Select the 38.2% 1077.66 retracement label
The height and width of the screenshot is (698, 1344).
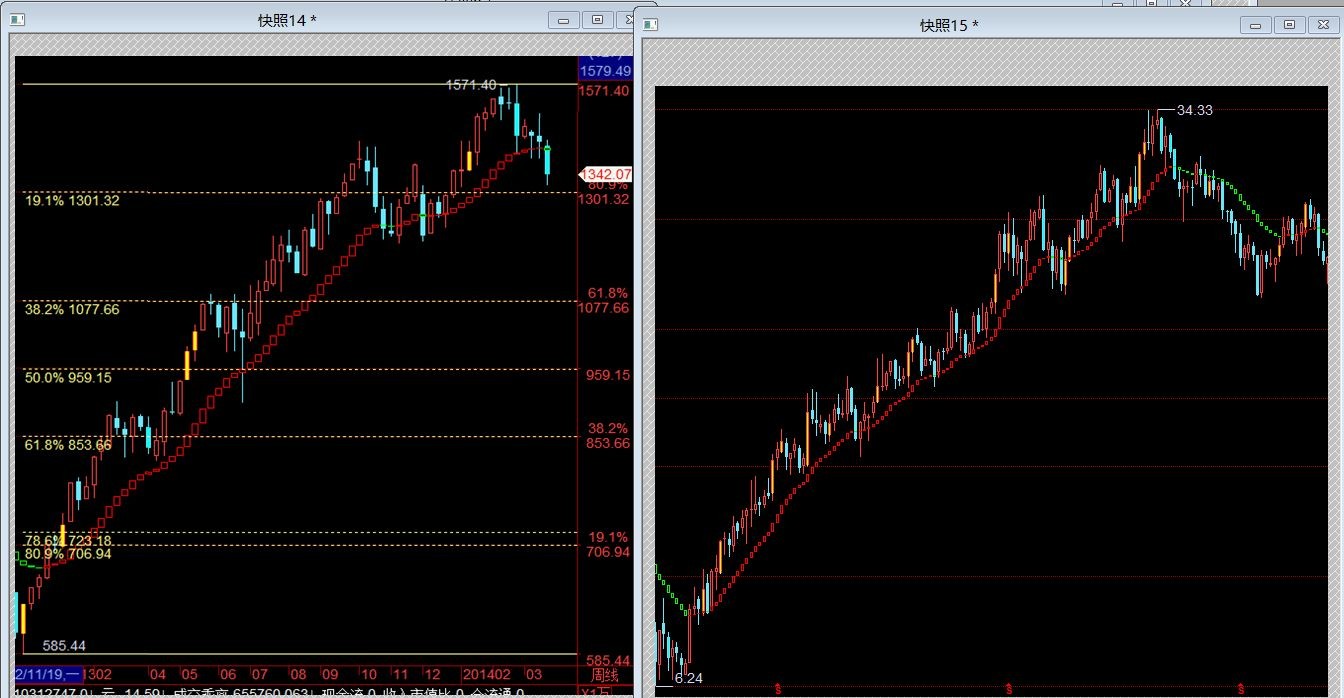click(72, 310)
